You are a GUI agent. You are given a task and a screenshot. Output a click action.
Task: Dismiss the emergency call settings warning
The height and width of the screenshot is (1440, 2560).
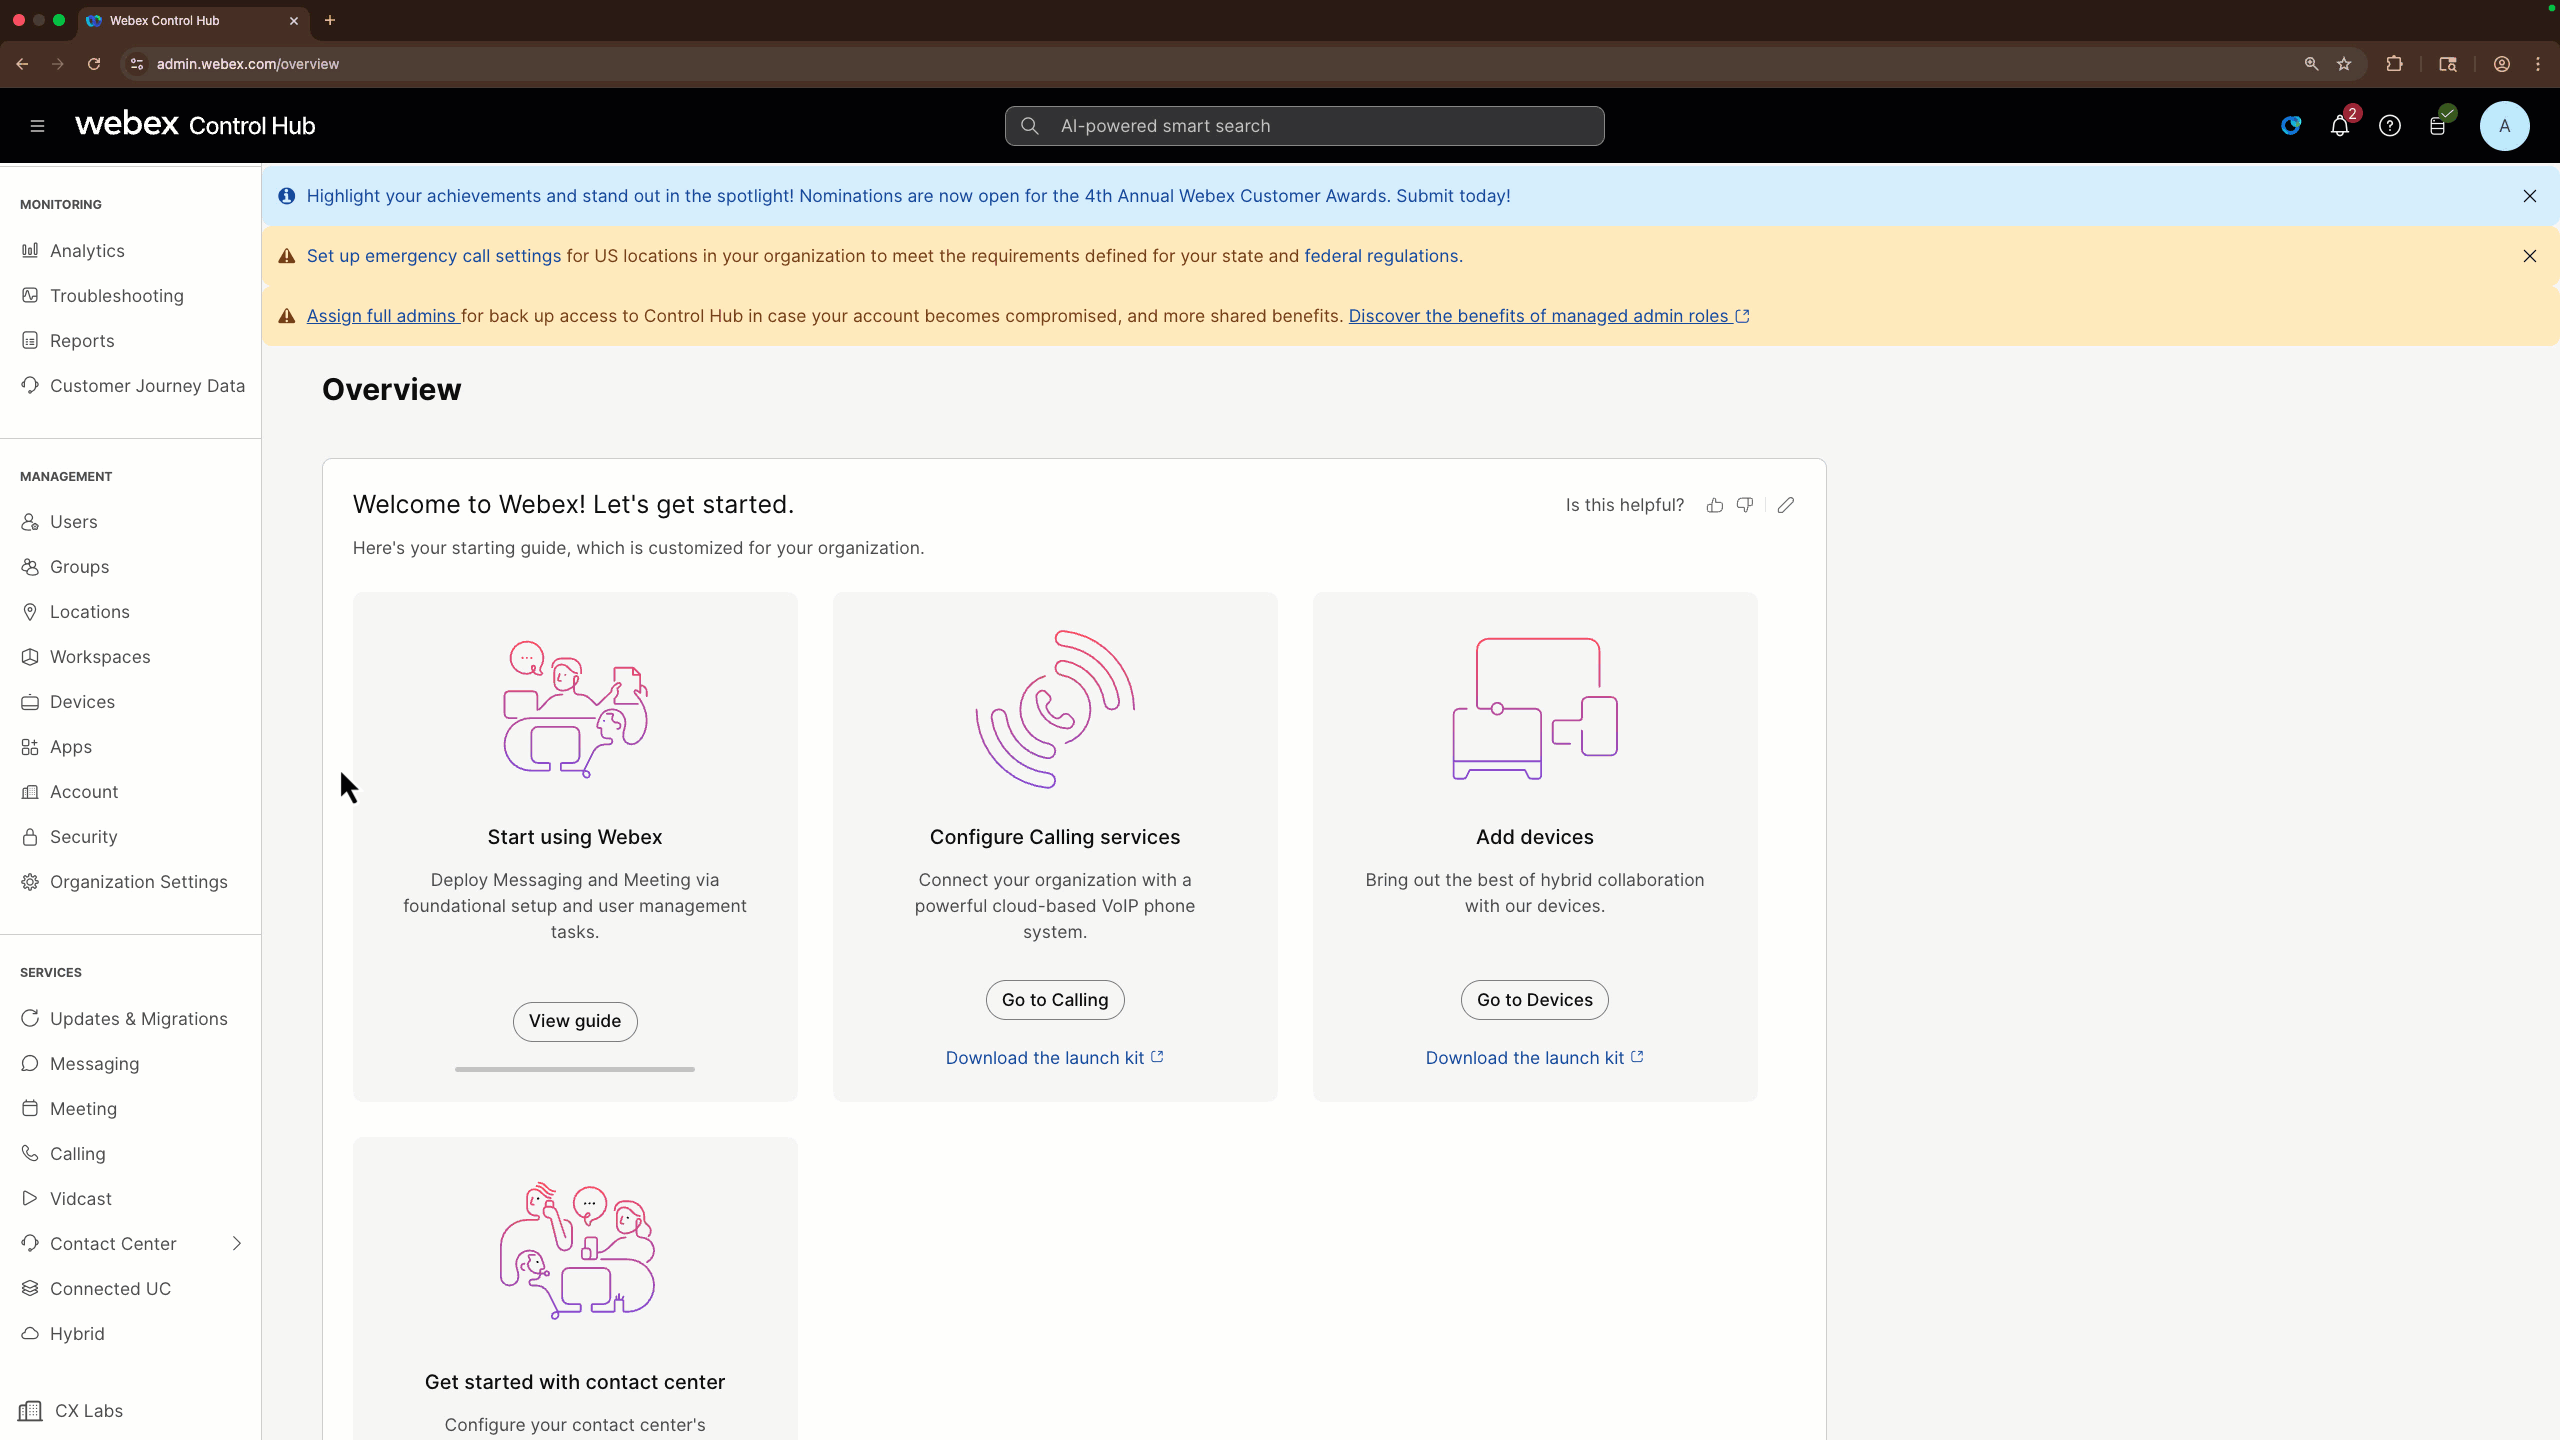[2529, 256]
